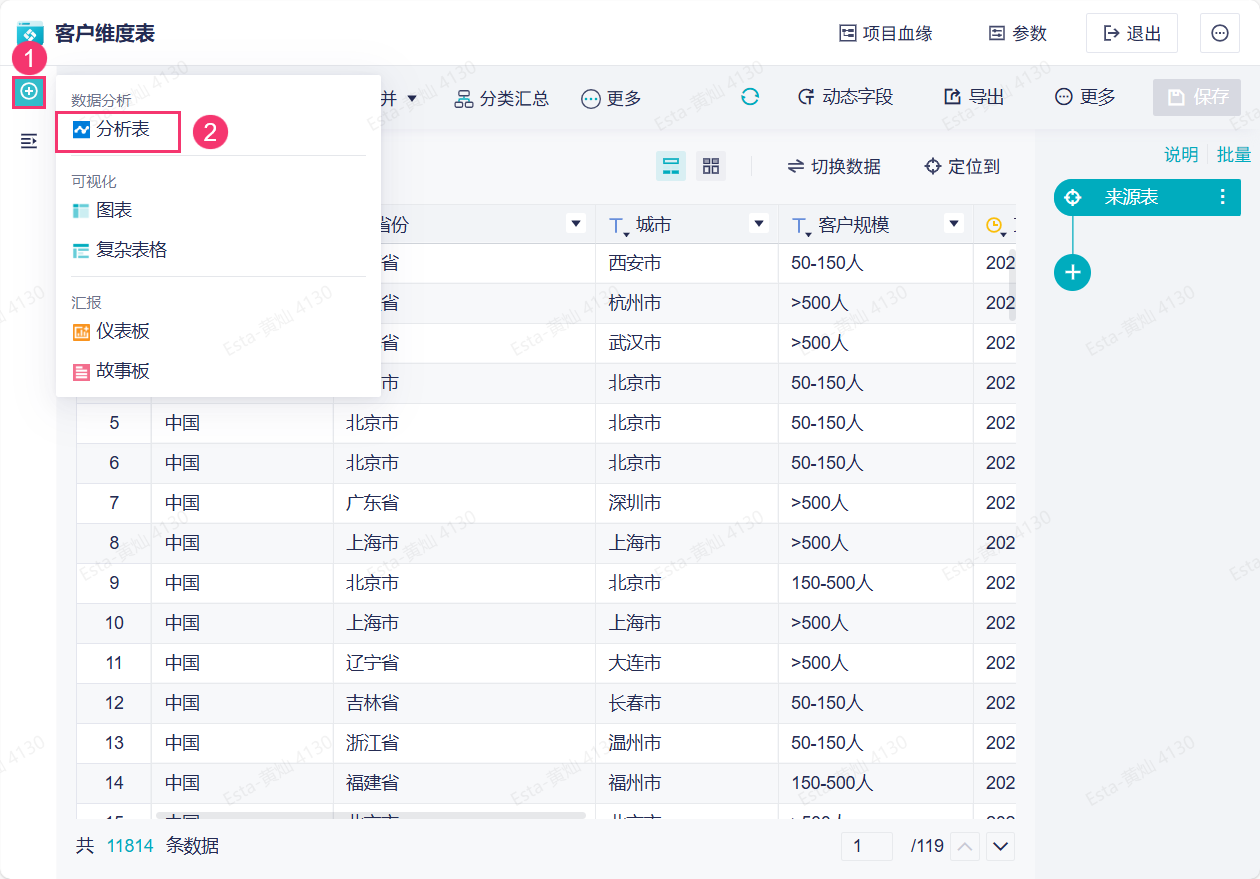Click the 城市 column text type icon
This screenshot has width=1260, height=879.
coord(618,226)
